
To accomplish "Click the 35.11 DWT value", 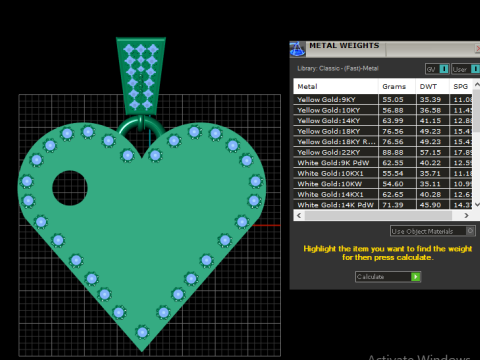I will coord(430,184).
